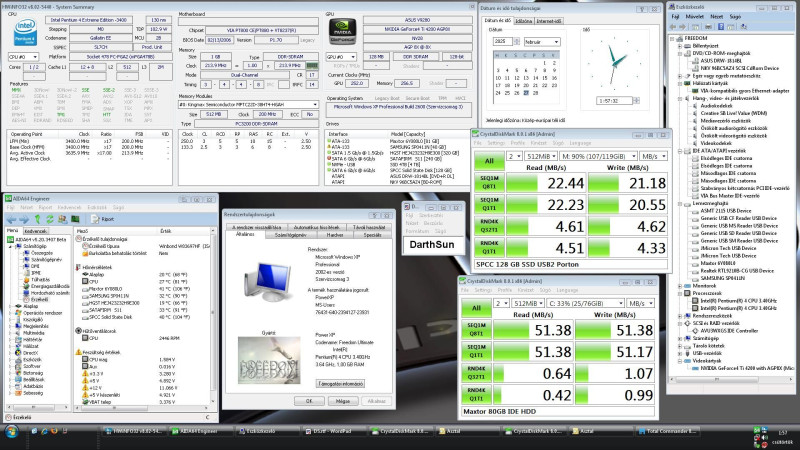Select the DirectX node icon in AIDA64 tree
The width and height of the screenshot is (800, 450).
[x=18, y=353]
